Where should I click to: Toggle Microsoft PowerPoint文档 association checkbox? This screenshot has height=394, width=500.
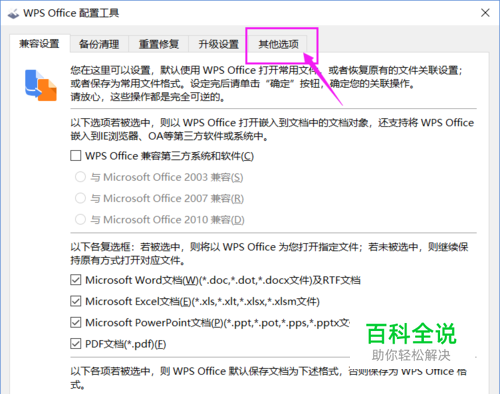point(76,323)
